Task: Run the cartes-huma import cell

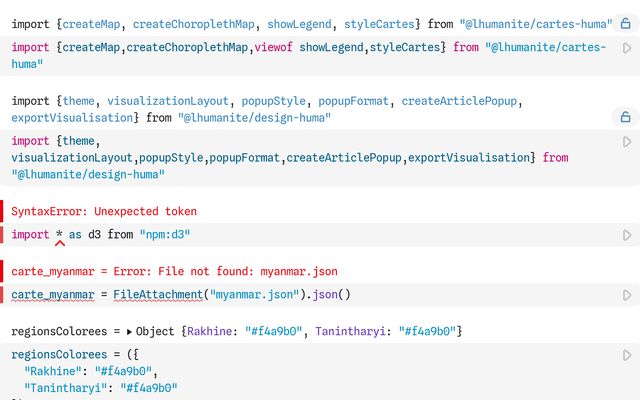Action: coord(627,48)
